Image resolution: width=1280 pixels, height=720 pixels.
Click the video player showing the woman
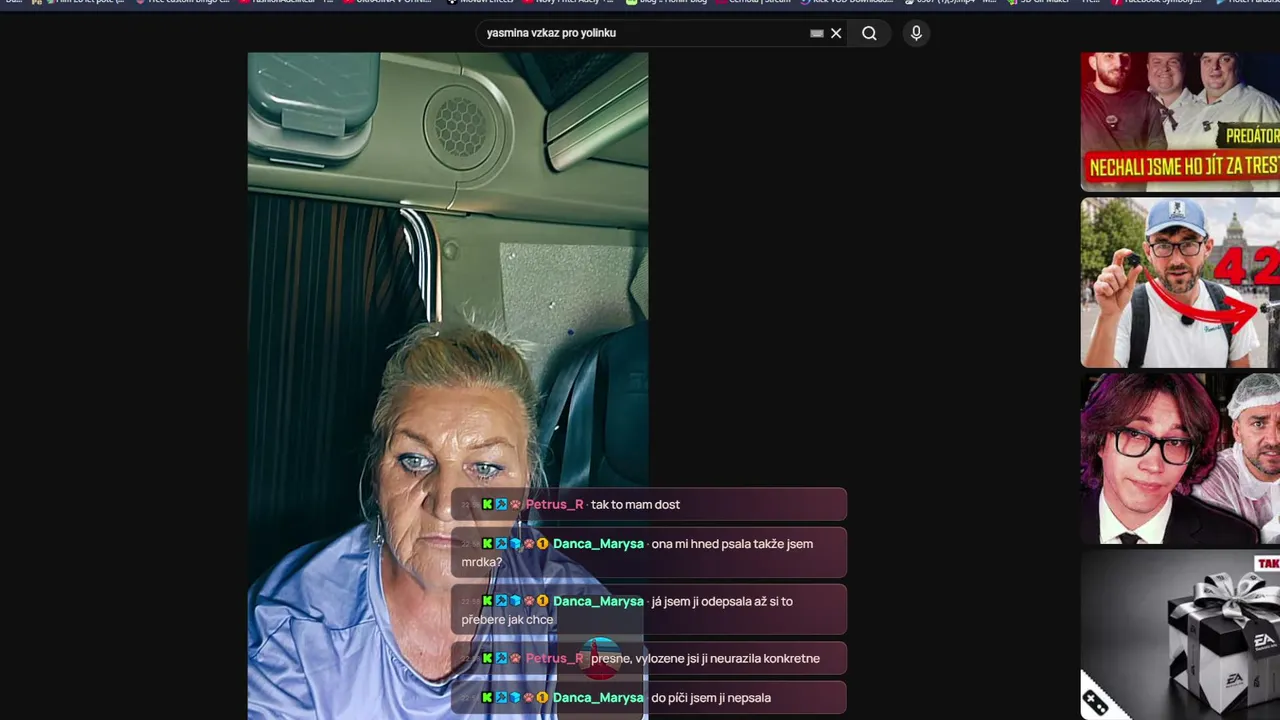pyautogui.click(x=448, y=386)
